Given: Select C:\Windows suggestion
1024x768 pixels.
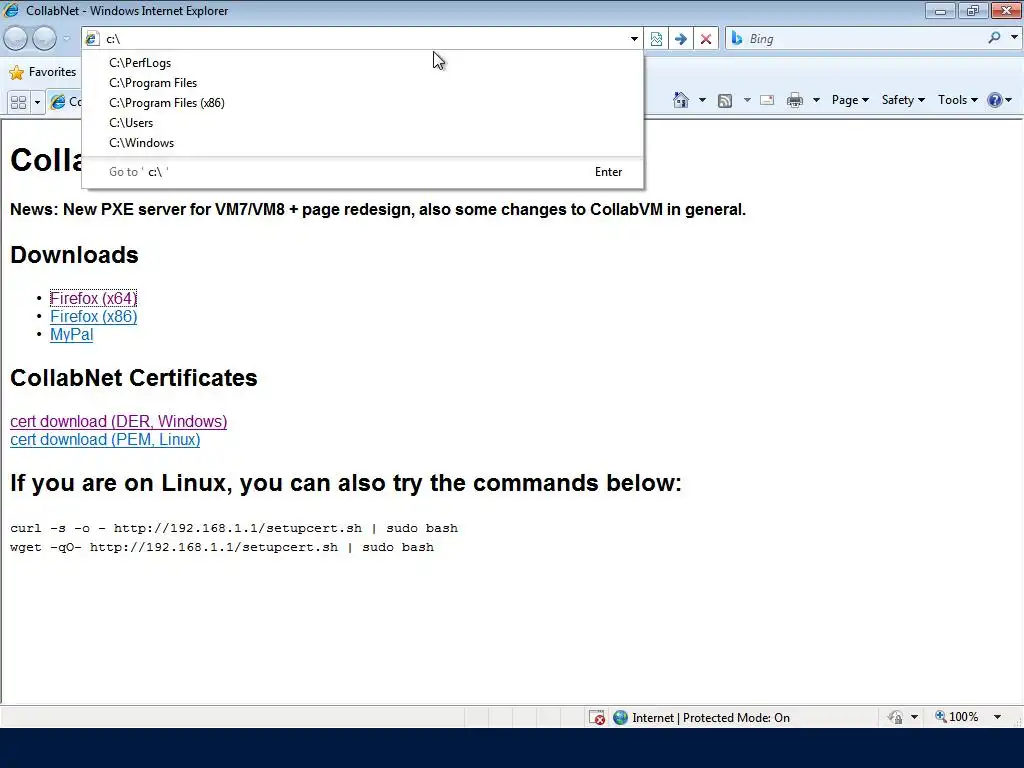Looking at the screenshot, I should tap(362, 142).
